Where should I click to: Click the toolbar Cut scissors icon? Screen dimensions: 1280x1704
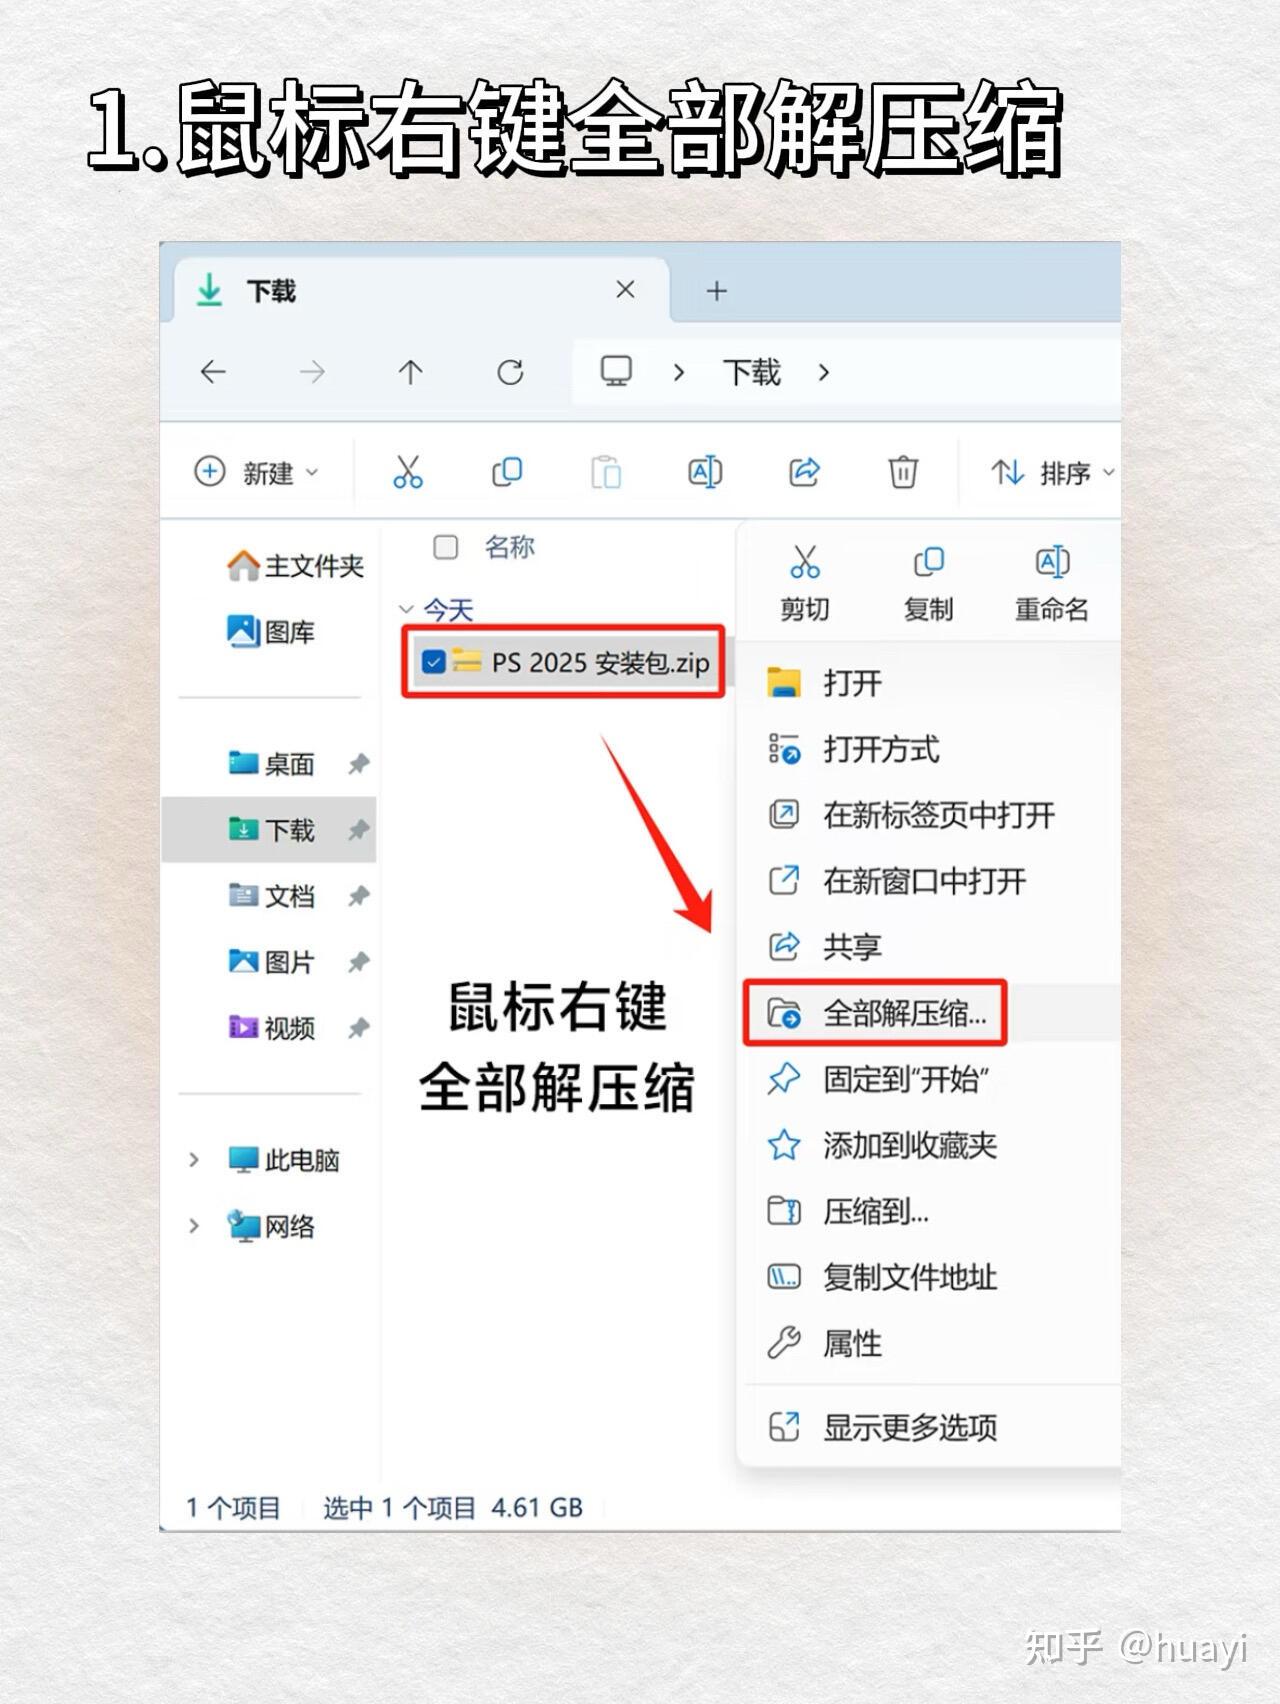tap(408, 472)
